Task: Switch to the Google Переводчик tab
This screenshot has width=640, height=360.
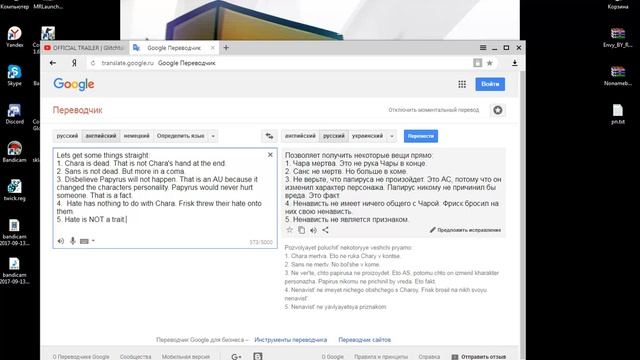Action: coord(173,48)
